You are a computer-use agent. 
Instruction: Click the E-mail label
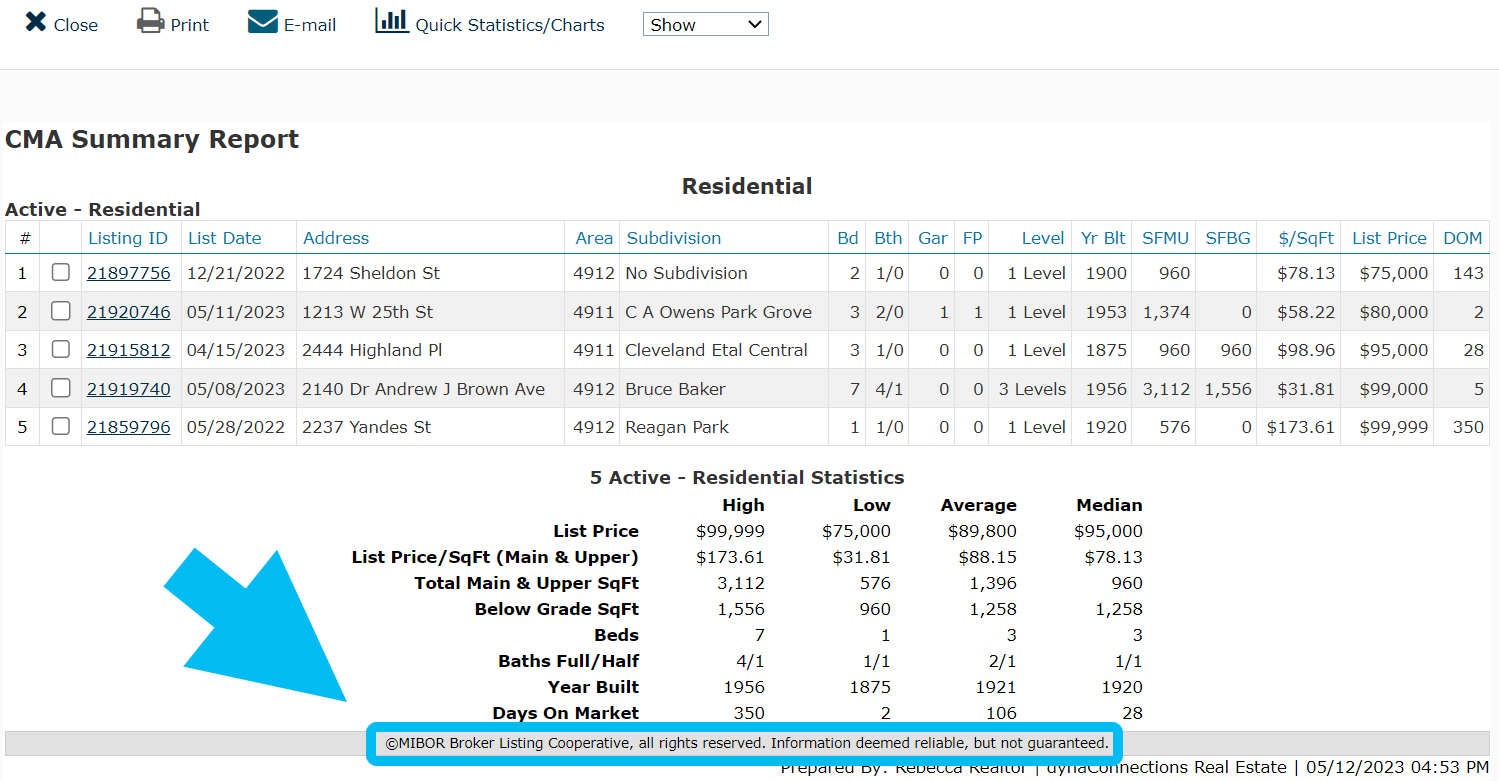[310, 25]
